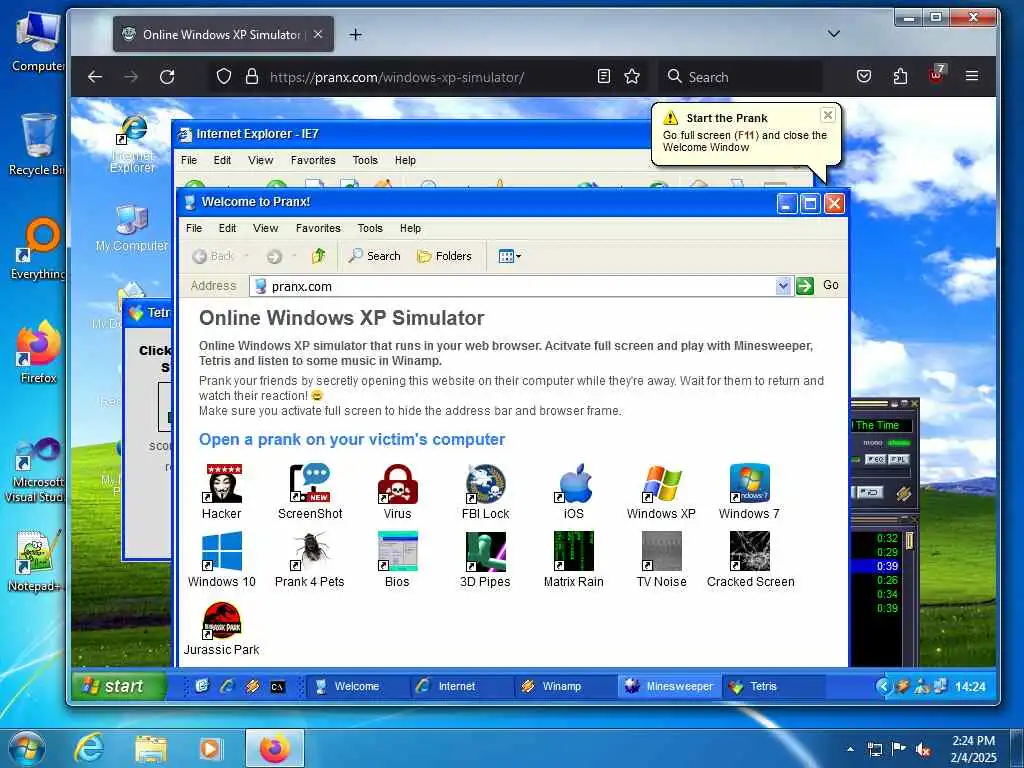Click the green Go arrow button
Screen dimensions: 1024x768
[805, 285]
